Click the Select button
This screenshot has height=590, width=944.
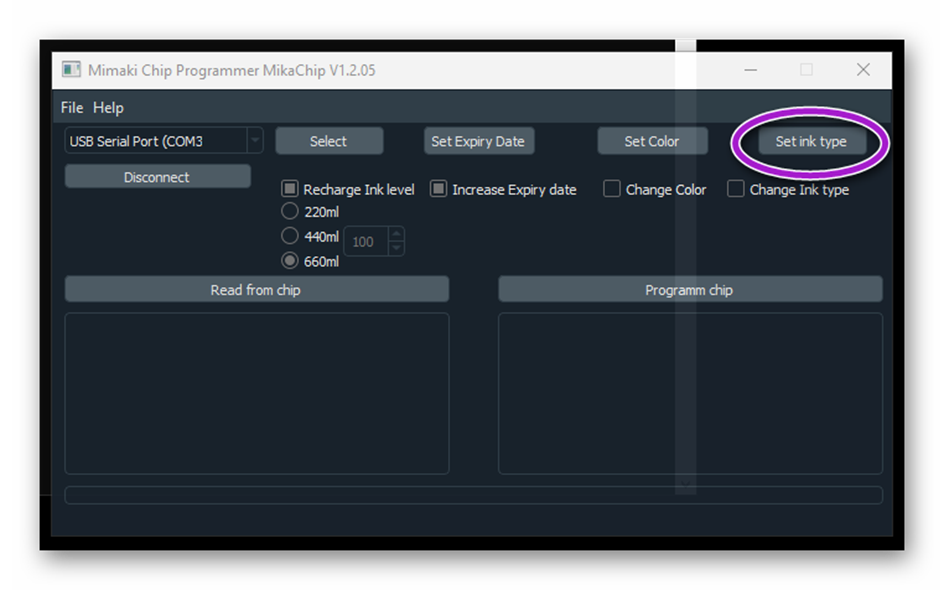pos(329,141)
